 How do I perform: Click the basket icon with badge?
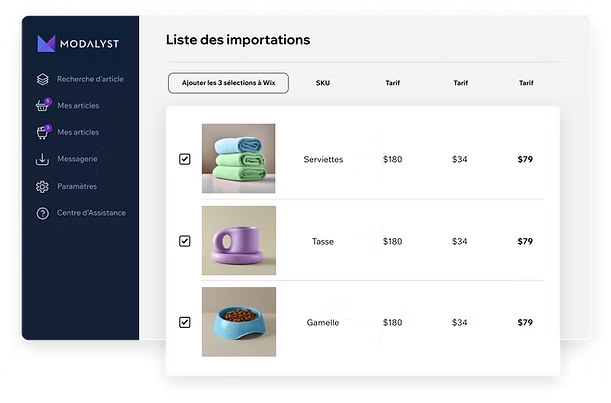[x=43, y=105]
